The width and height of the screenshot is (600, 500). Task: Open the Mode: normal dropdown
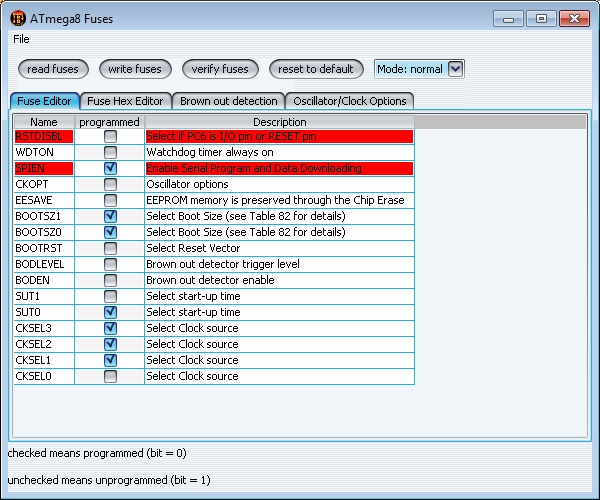point(419,69)
